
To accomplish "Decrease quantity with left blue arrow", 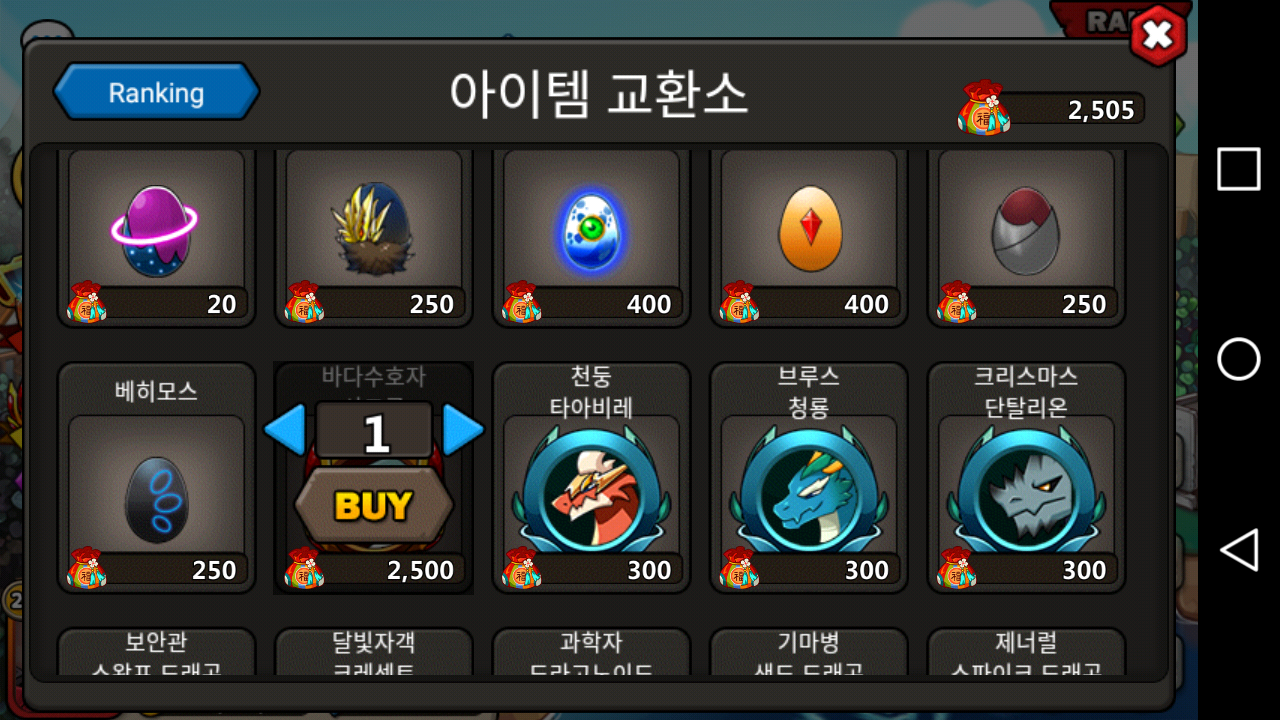I will tap(285, 431).
